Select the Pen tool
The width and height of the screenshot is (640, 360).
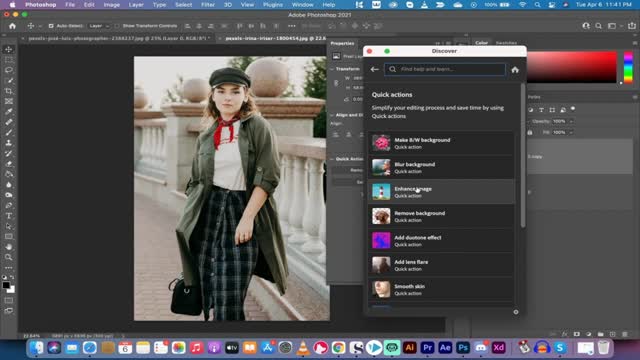tap(9, 205)
